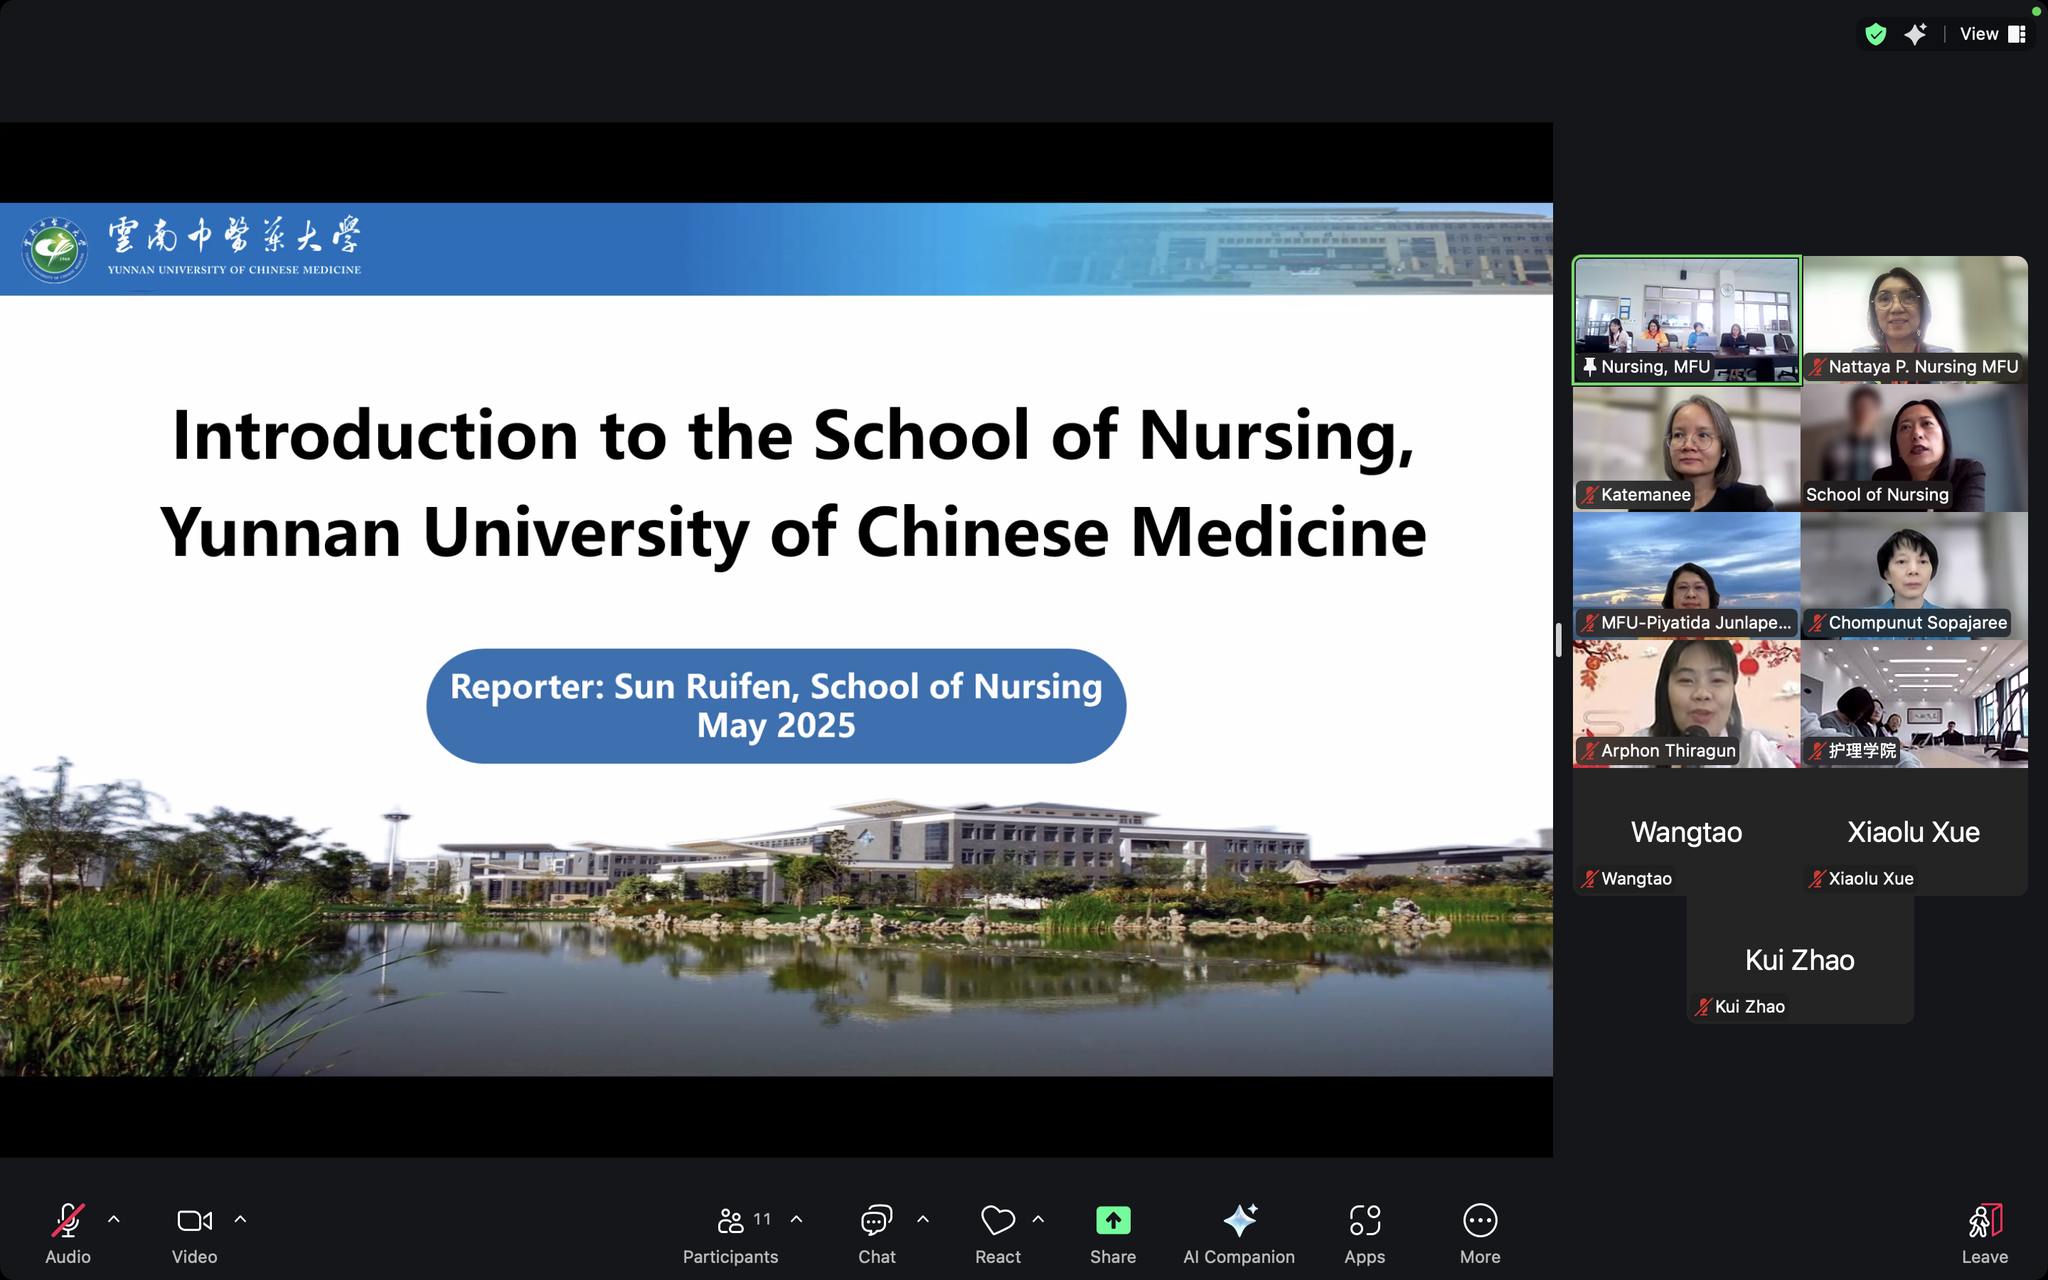
Task: Open the Participants panel icon
Action: [731, 1220]
